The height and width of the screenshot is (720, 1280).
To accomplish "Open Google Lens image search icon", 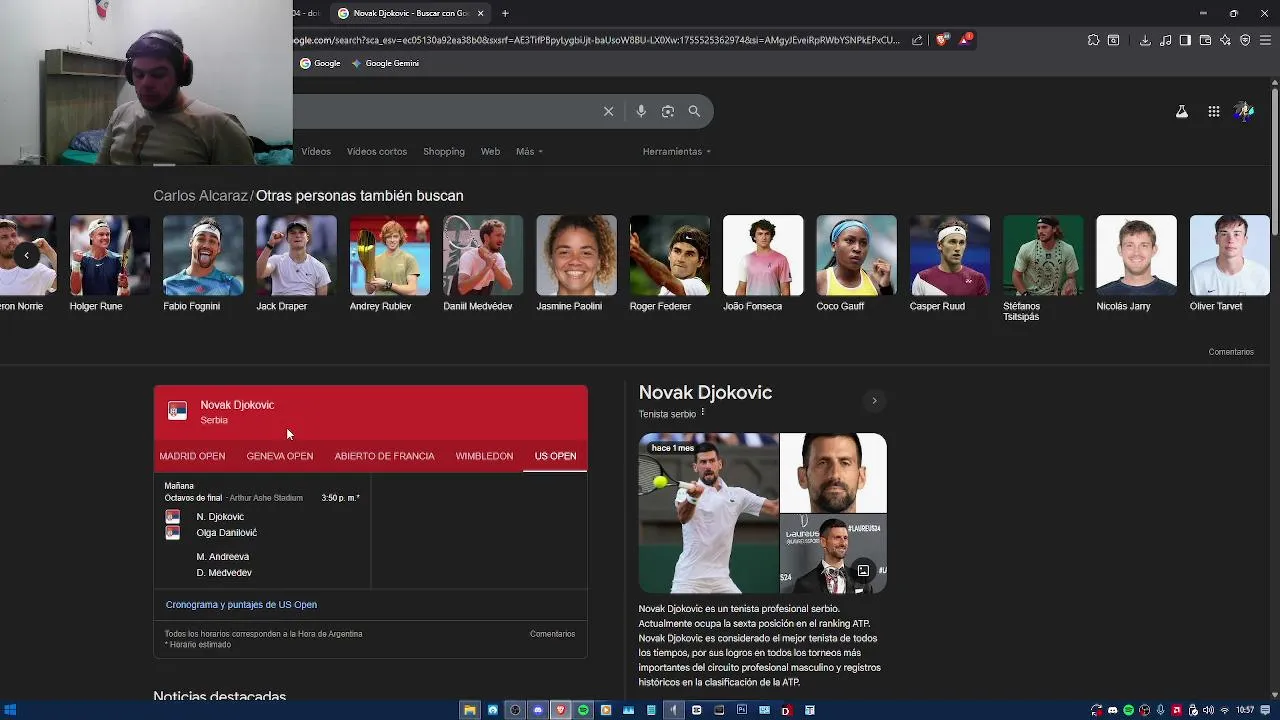I will click(668, 111).
